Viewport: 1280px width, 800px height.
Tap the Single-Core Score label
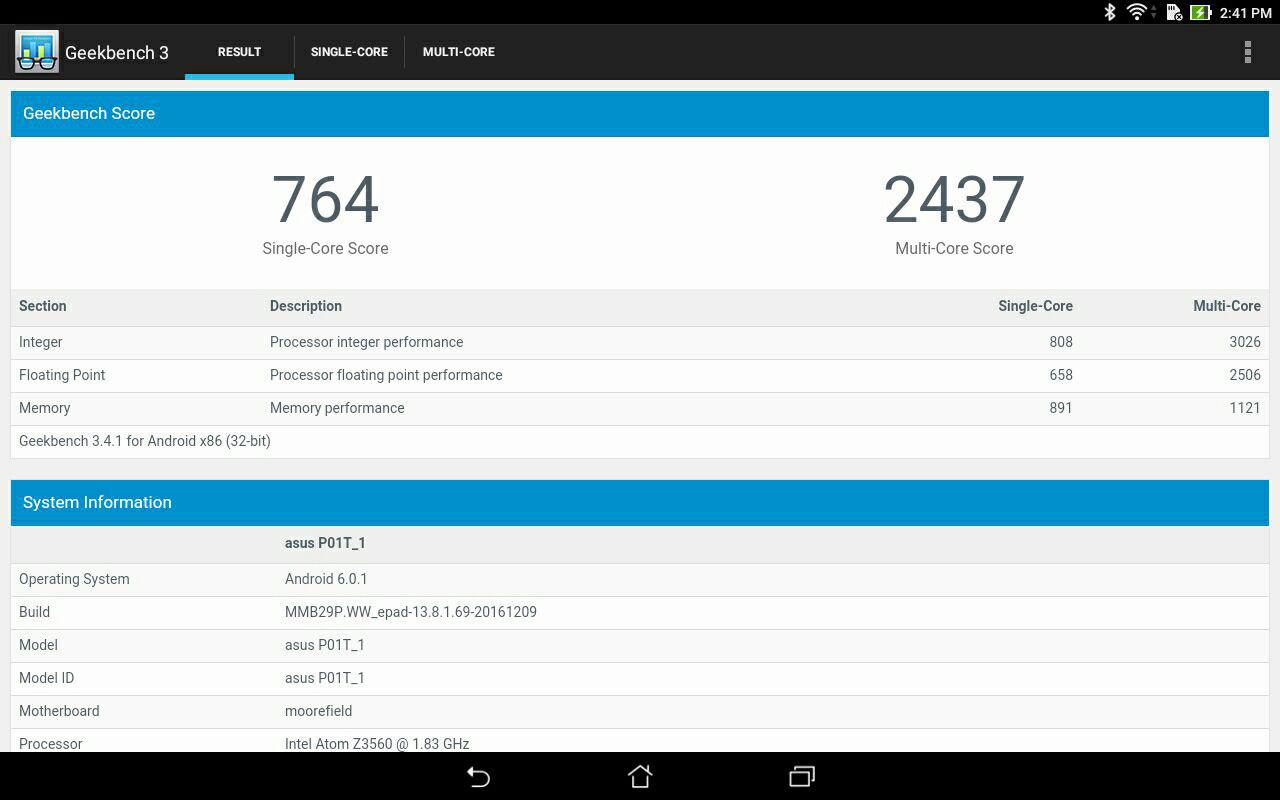click(x=325, y=248)
